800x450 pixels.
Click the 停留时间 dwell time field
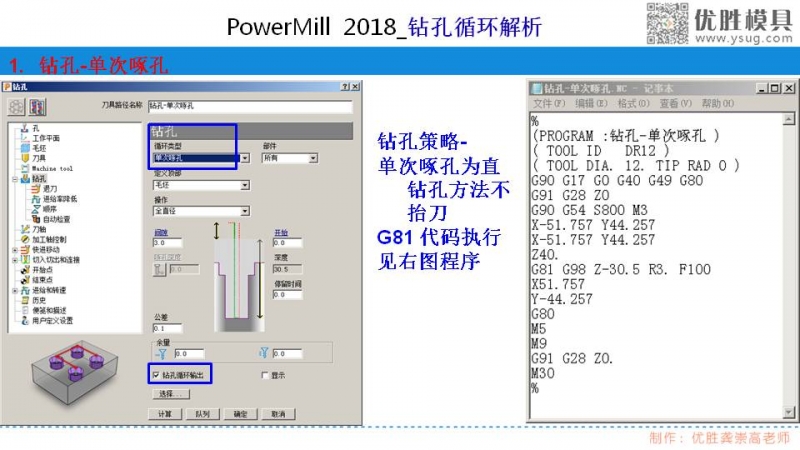point(287,294)
